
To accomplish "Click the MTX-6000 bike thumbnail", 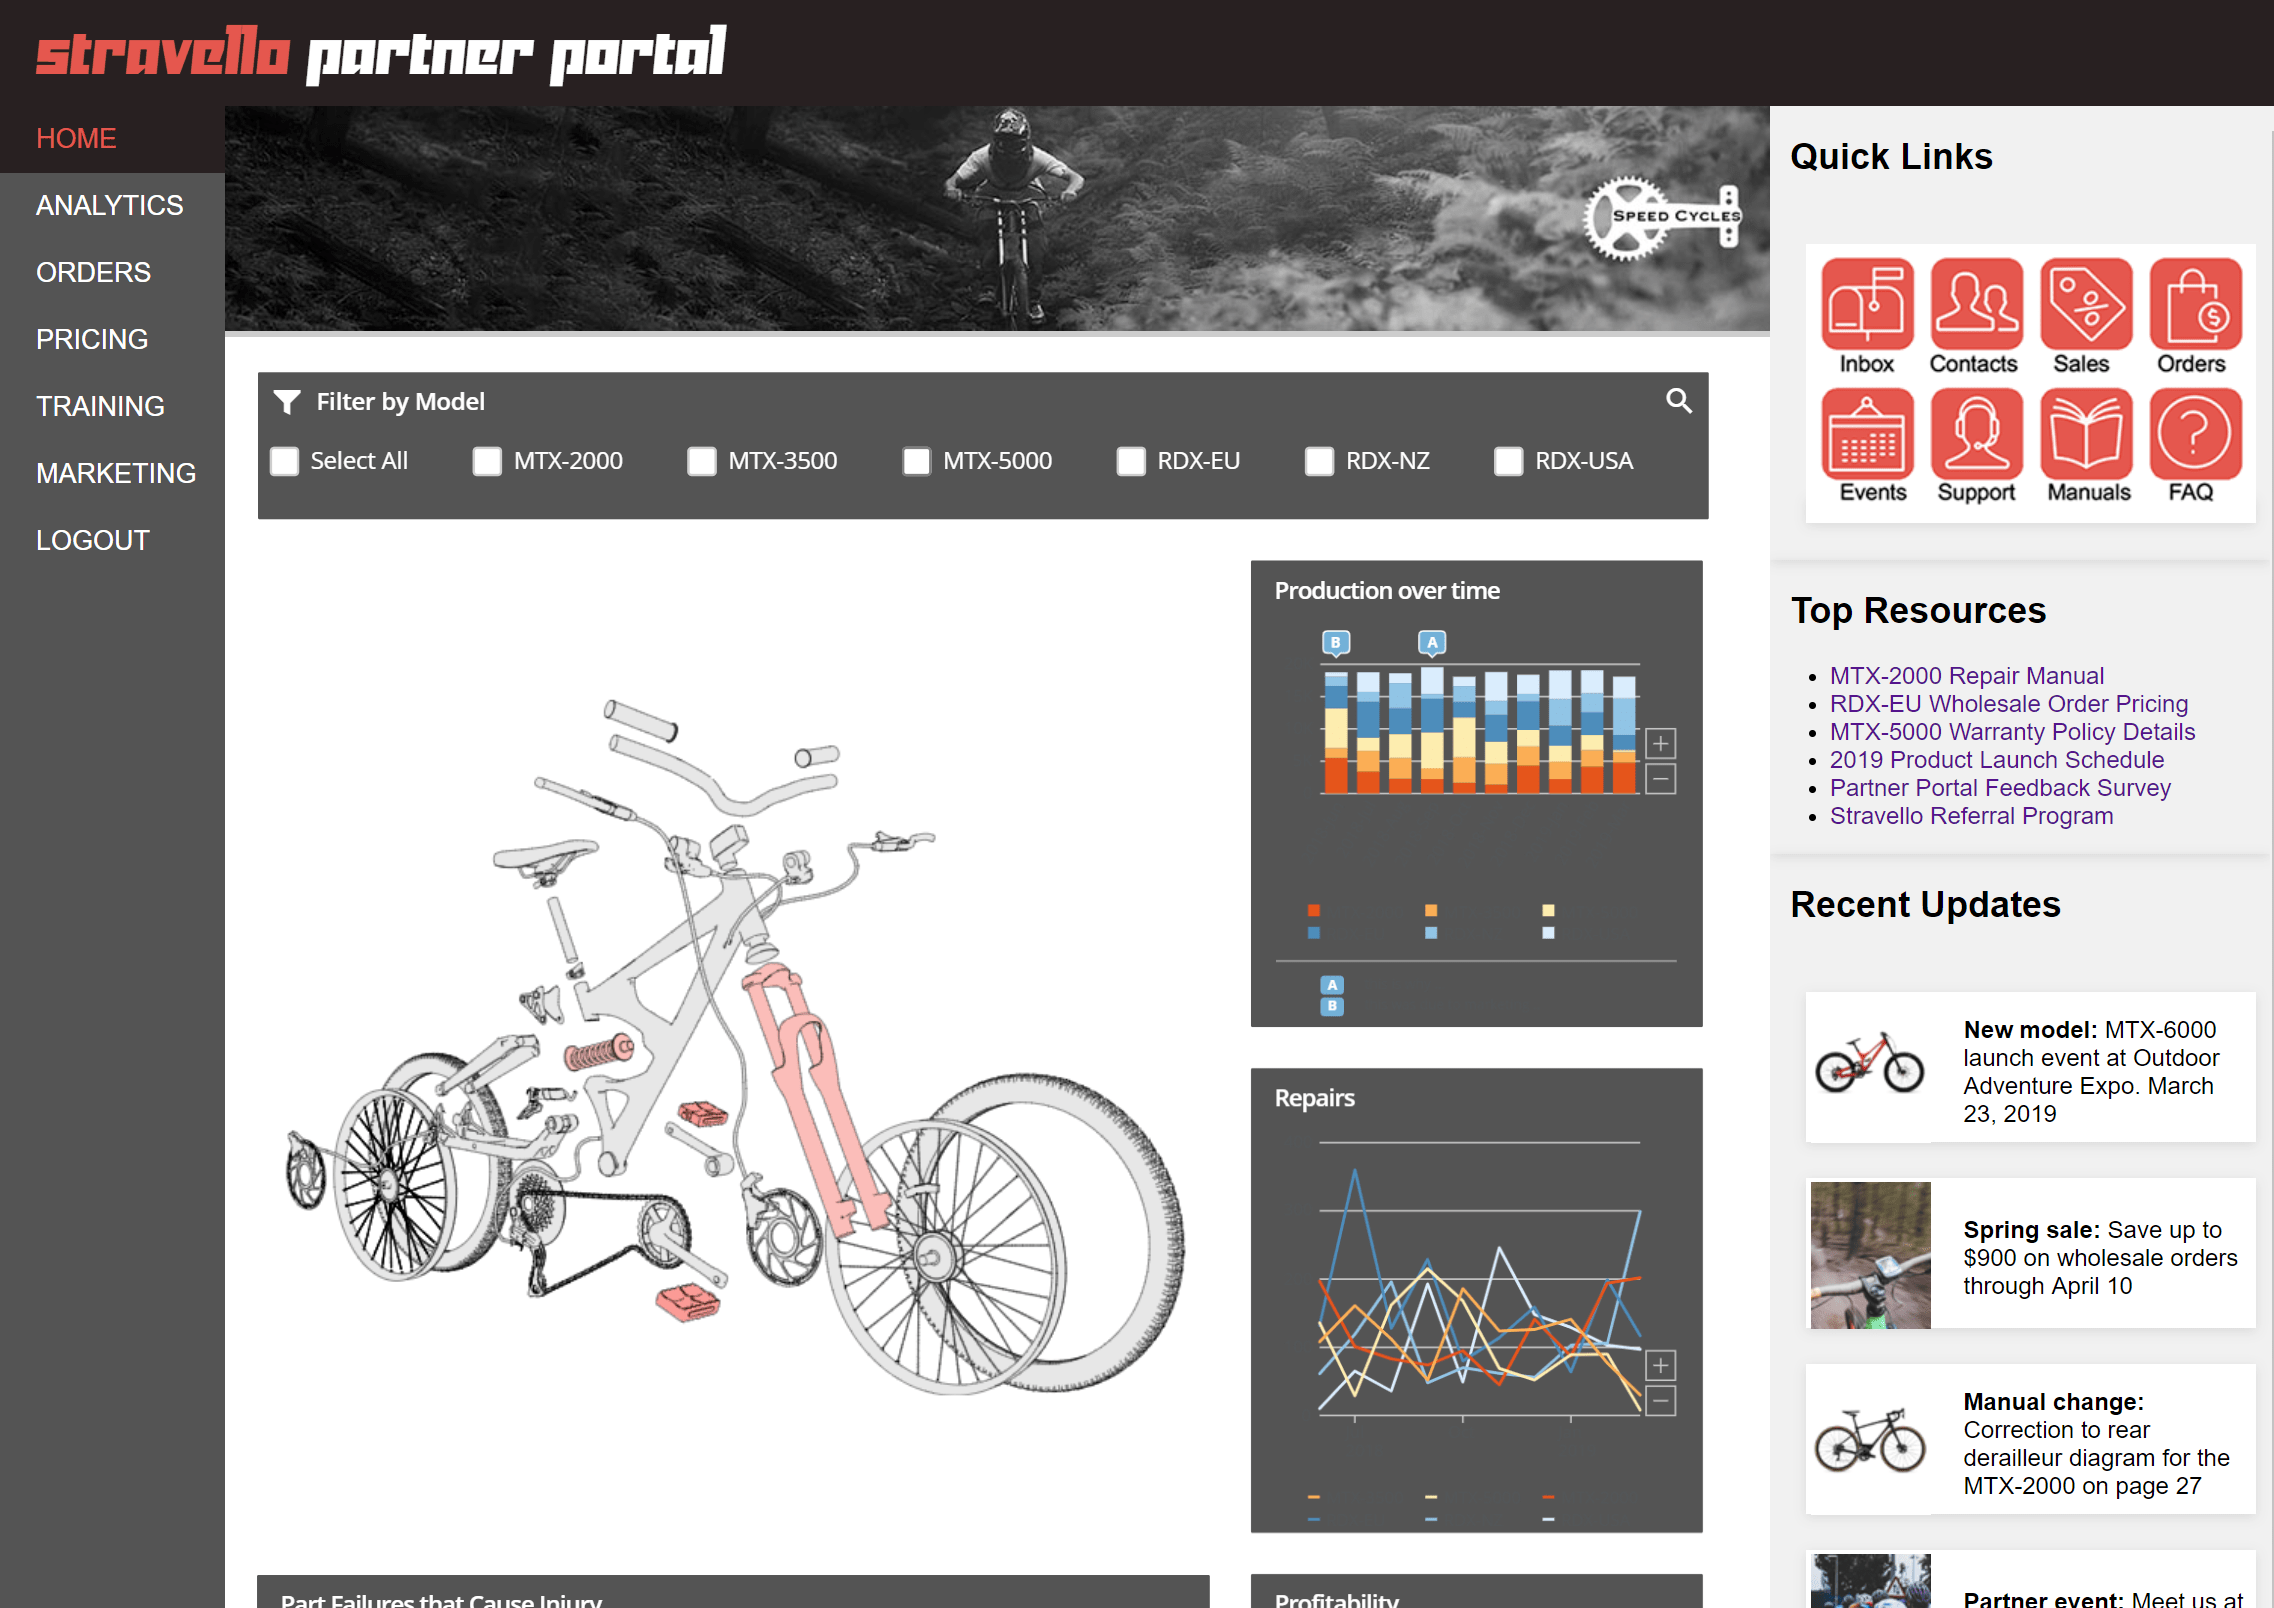I will click(x=1869, y=1064).
